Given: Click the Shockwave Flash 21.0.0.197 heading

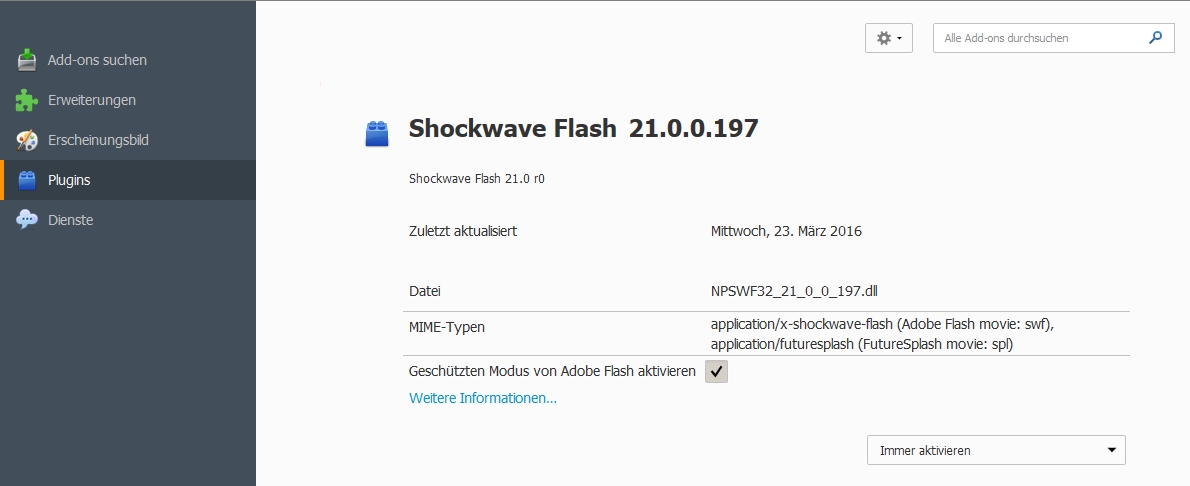Looking at the screenshot, I should pos(583,129).
